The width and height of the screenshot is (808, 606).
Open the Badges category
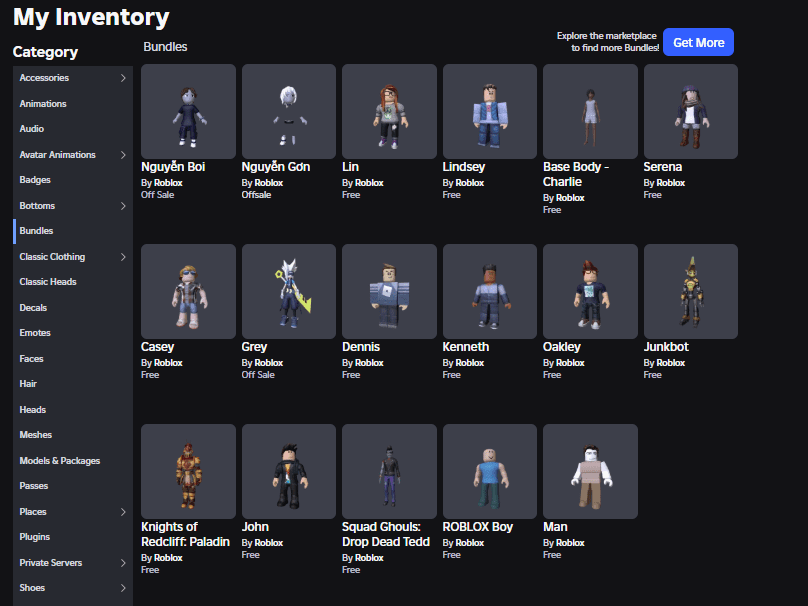[35, 180]
